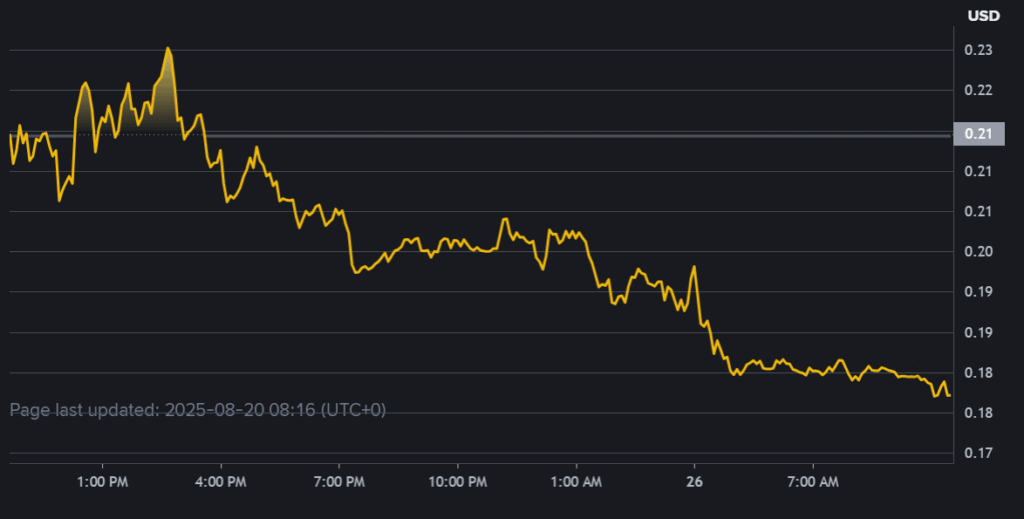Click the 0.22 price axis label
This screenshot has height=519, width=1024.
(978, 90)
